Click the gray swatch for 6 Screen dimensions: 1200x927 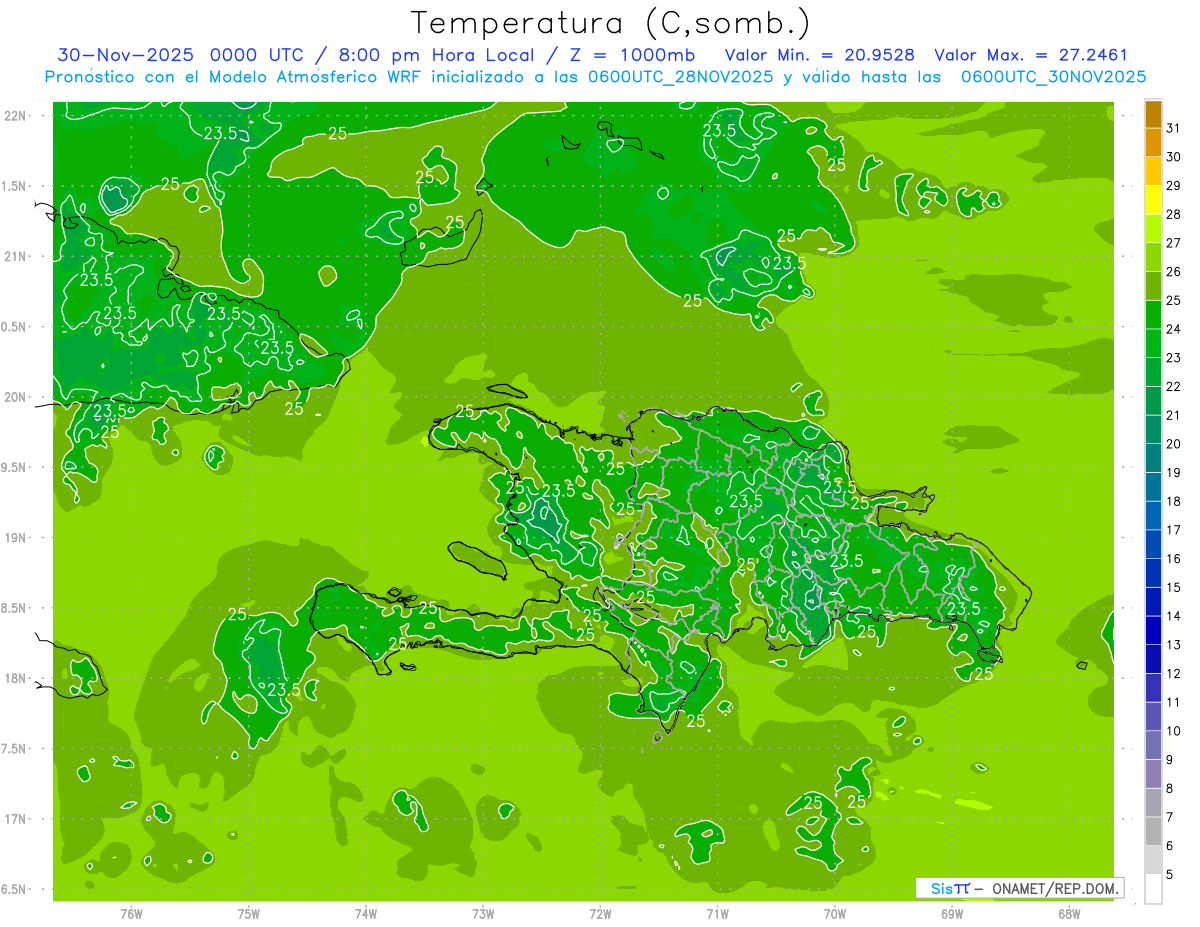click(1153, 832)
